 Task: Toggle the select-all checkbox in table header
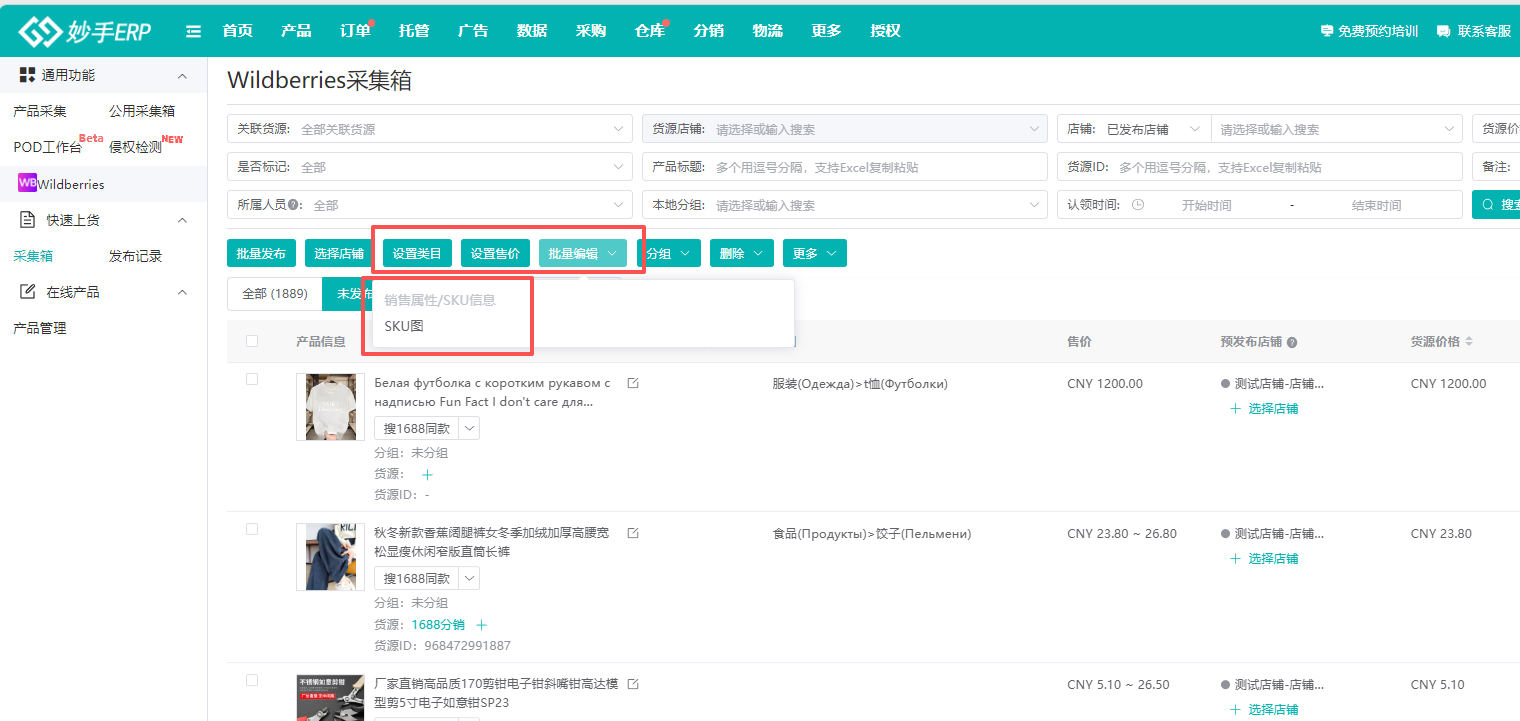(x=252, y=341)
